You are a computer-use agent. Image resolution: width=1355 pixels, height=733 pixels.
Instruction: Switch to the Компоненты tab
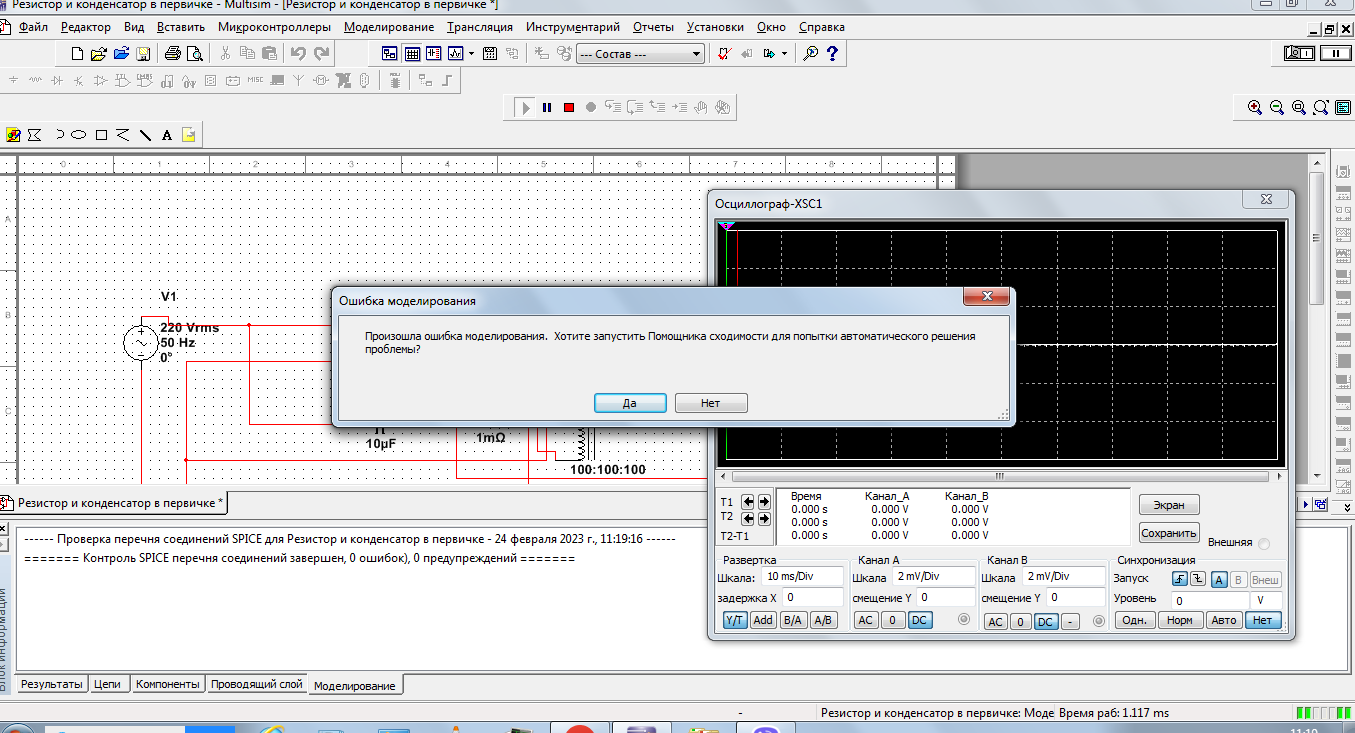(167, 684)
